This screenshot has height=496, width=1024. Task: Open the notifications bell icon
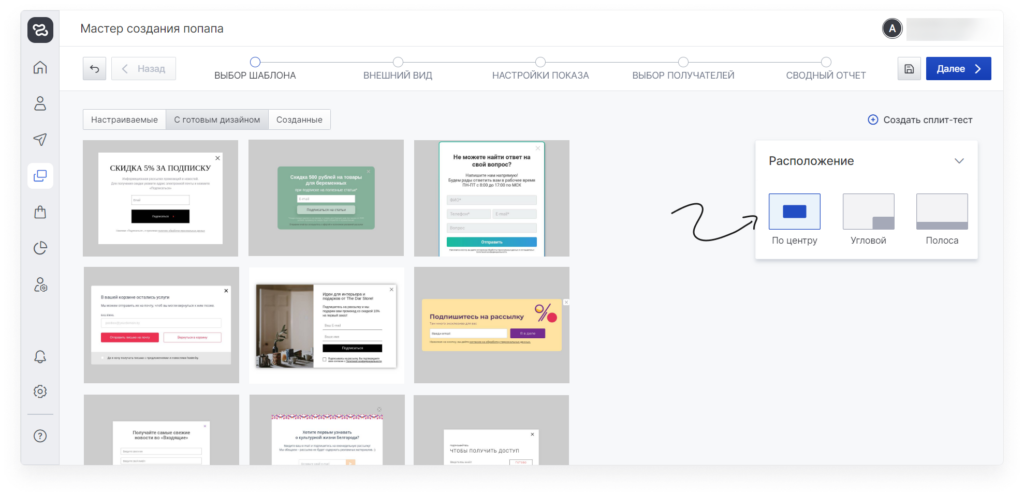40,357
